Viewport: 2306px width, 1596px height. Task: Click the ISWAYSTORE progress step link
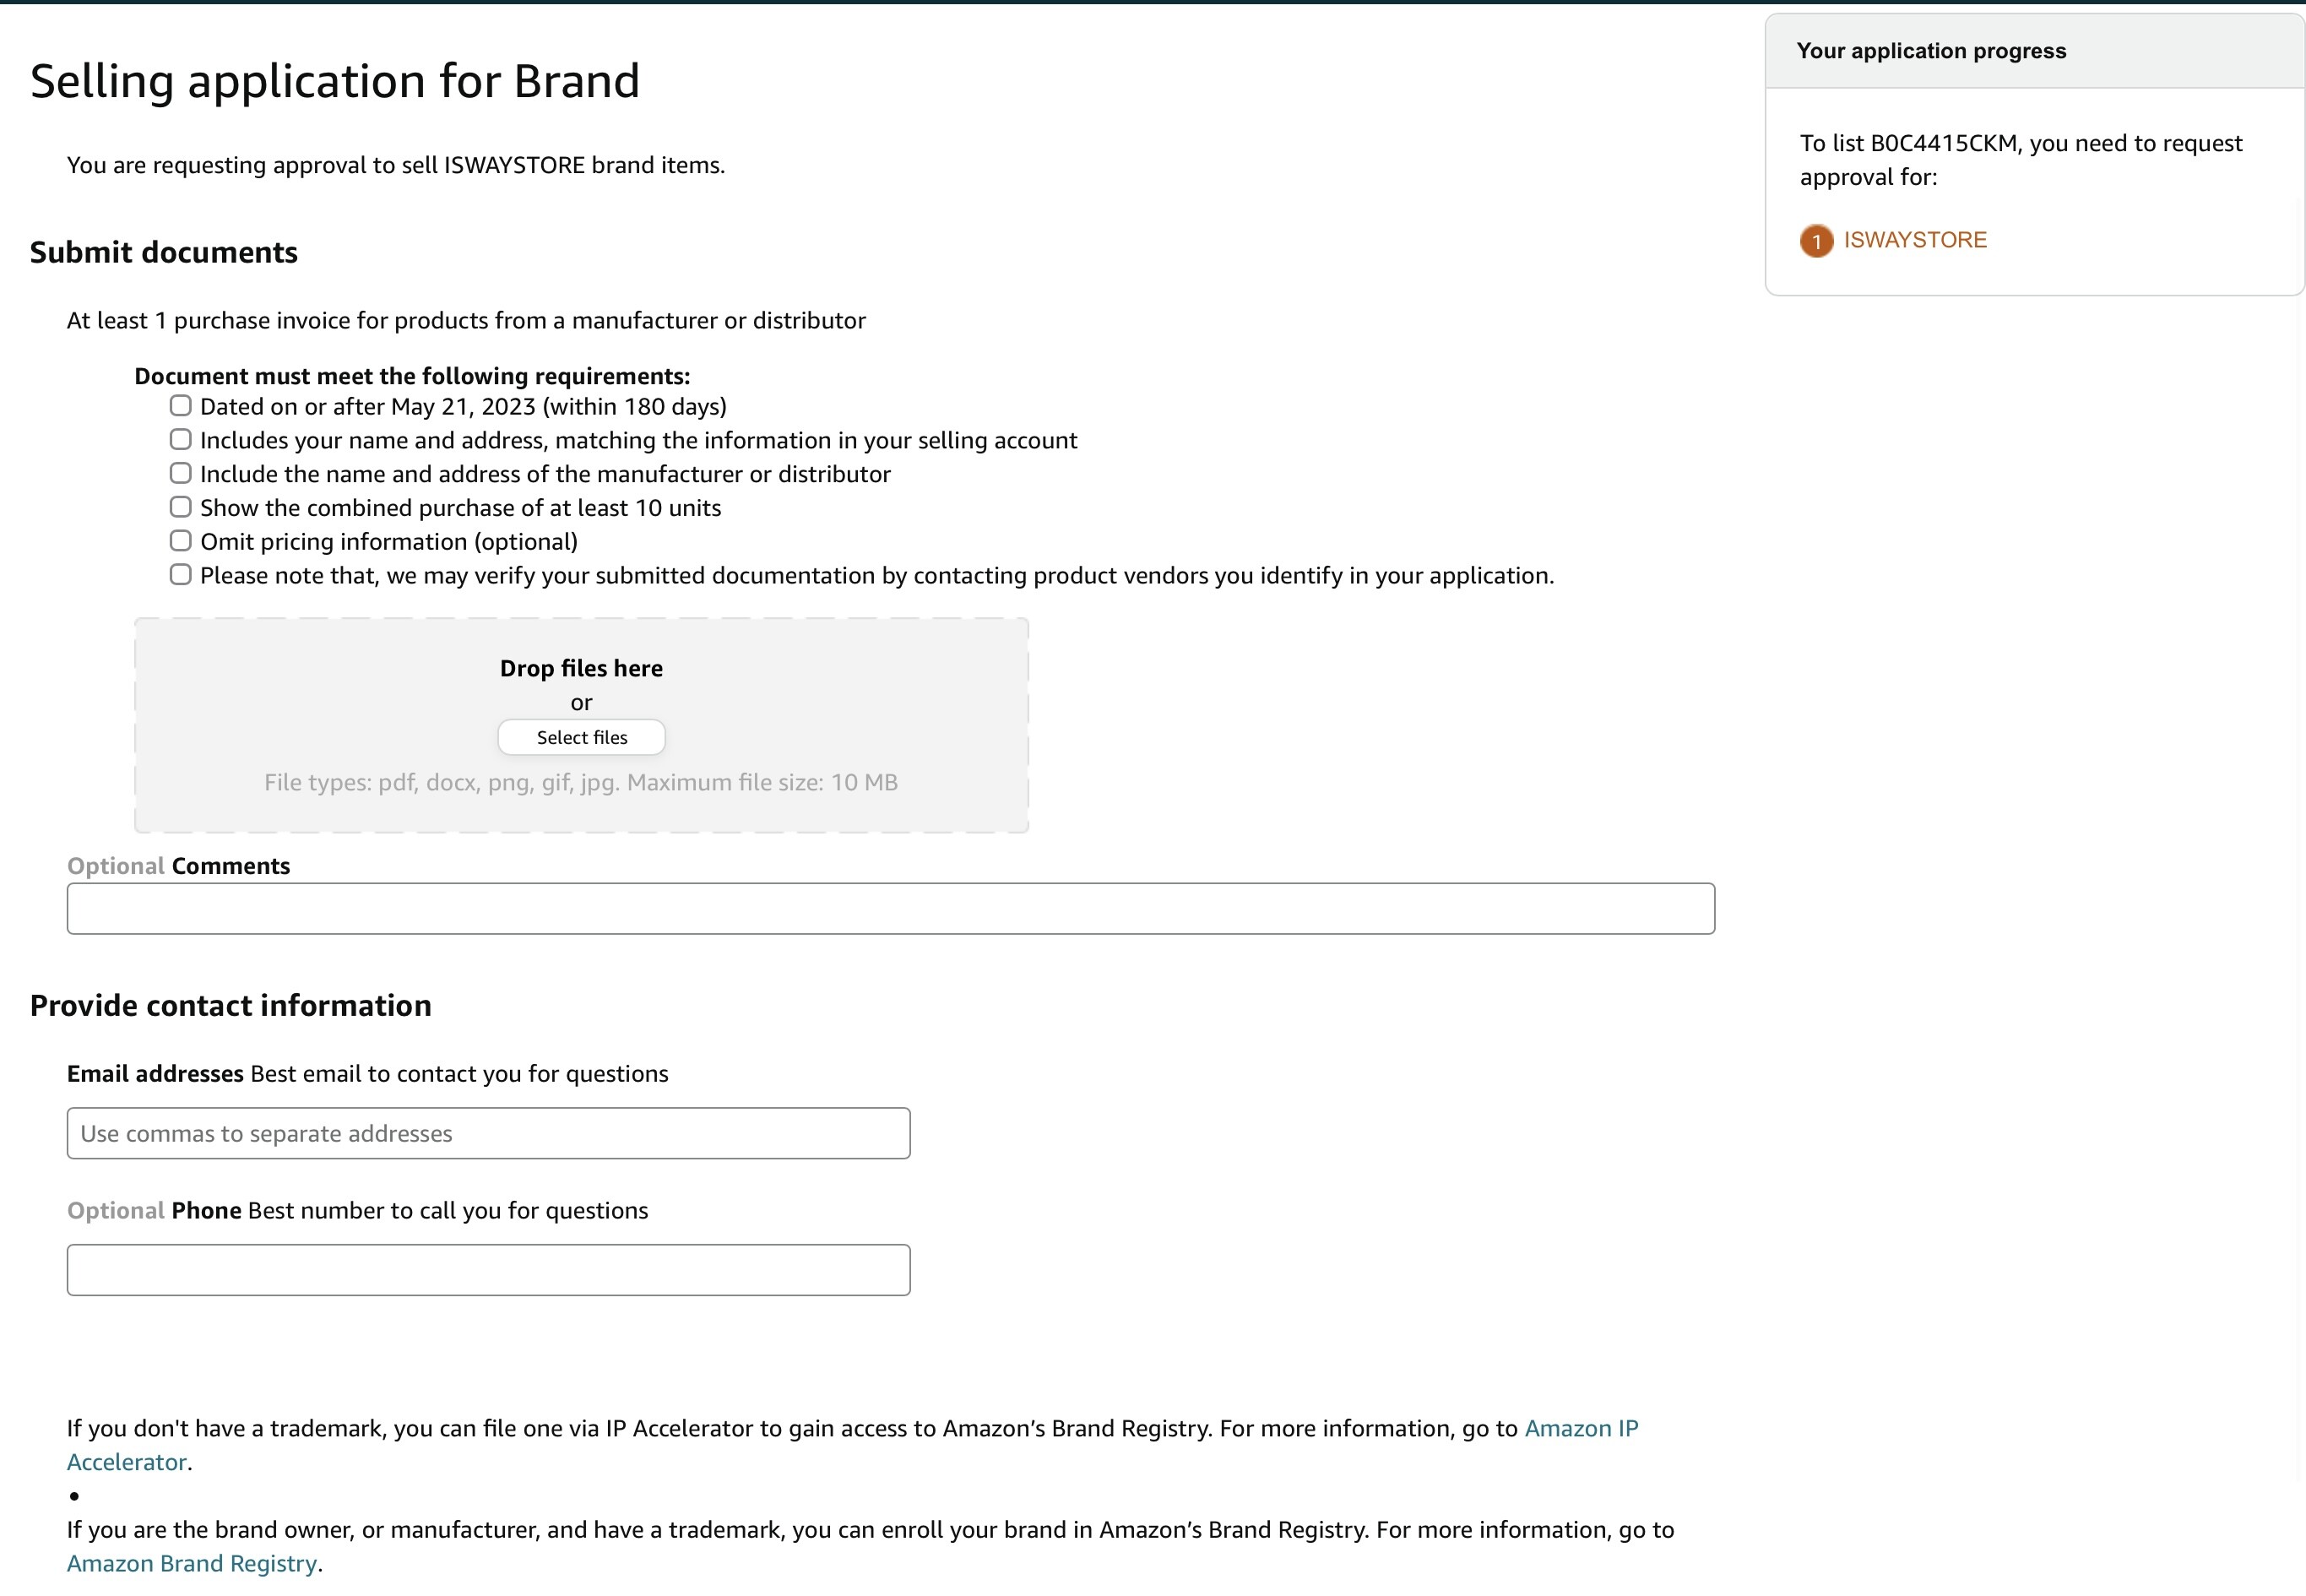click(1915, 240)
